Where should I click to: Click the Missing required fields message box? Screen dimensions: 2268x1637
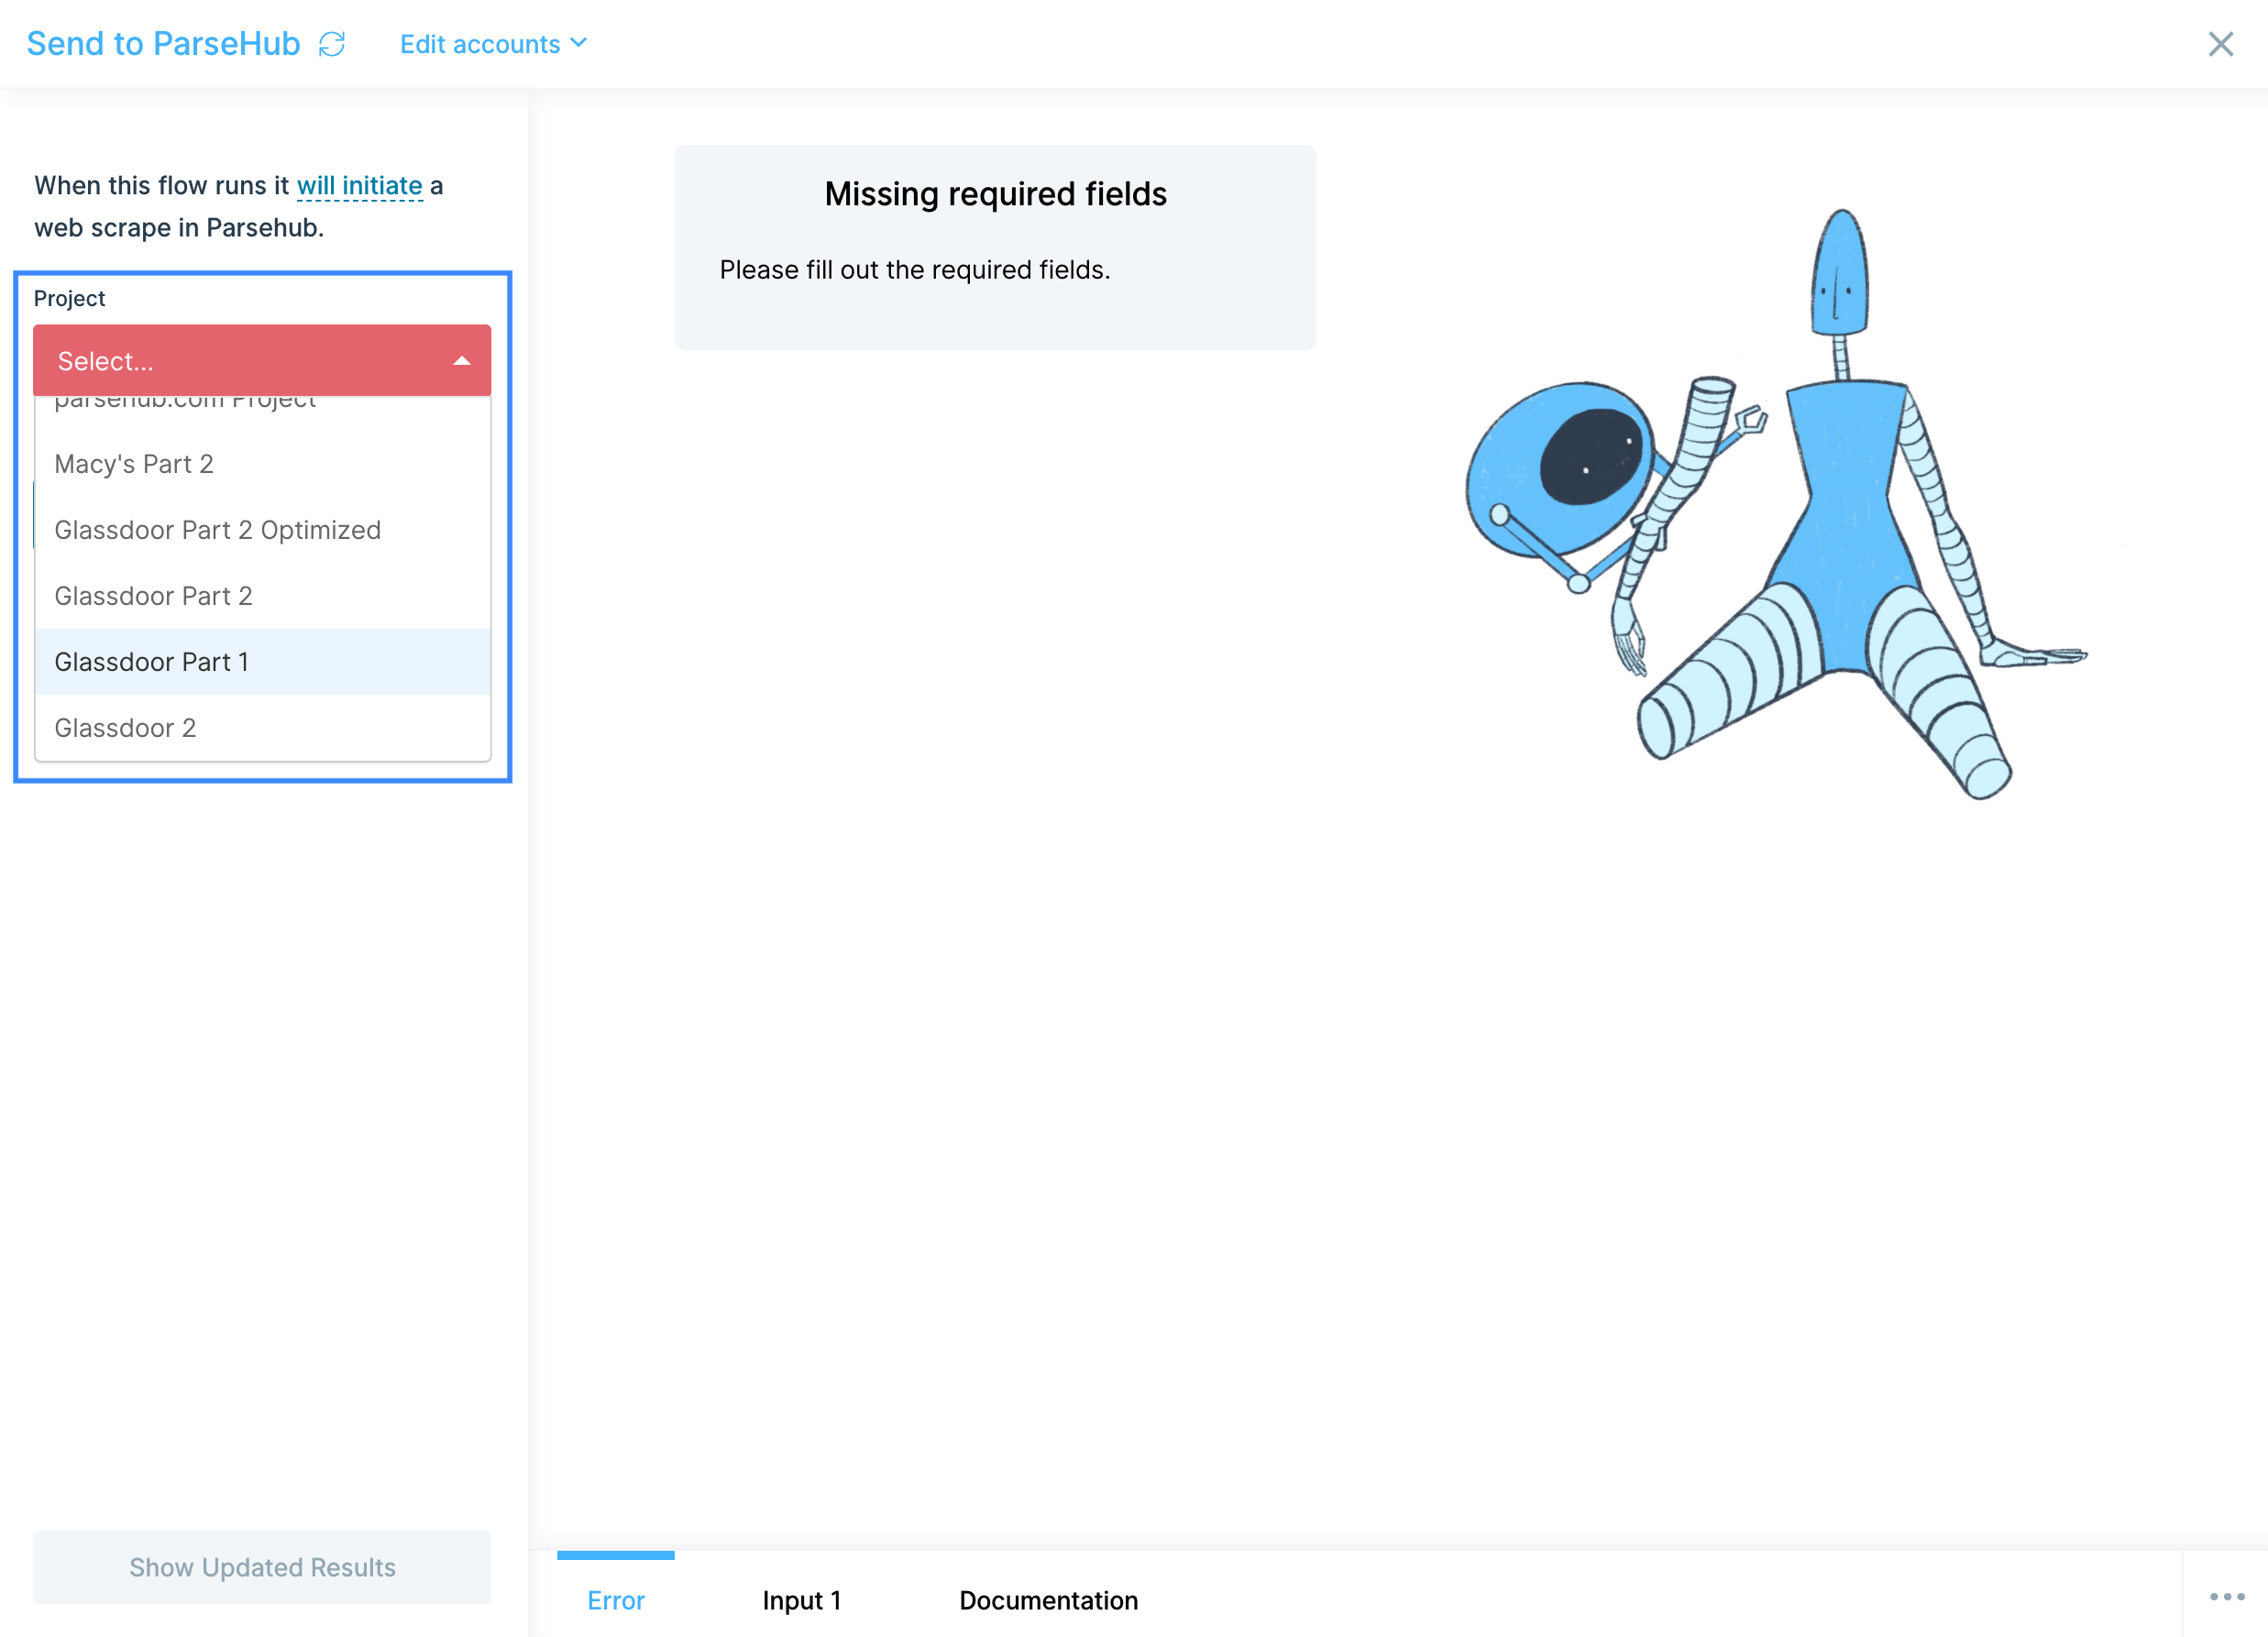coord(995,247)
